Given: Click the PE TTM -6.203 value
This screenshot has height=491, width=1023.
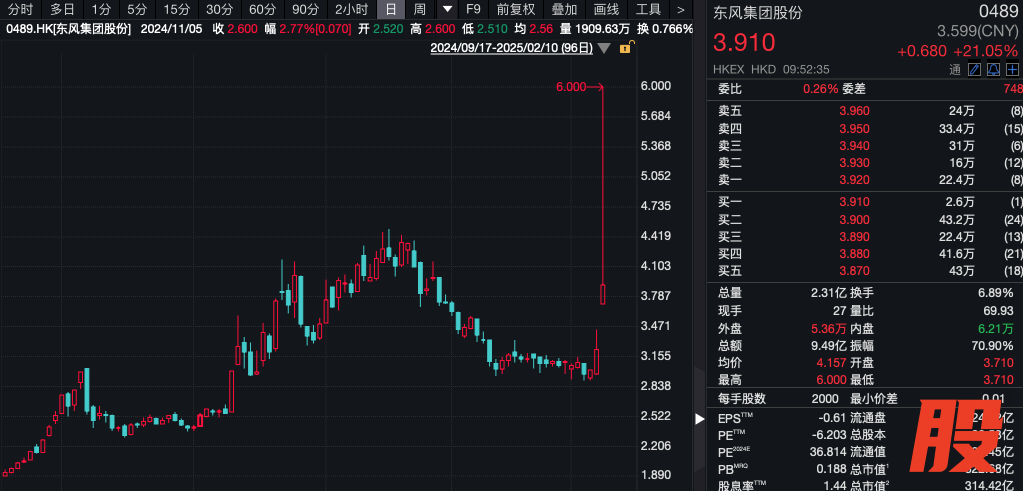Looking at the screenshot, I should coord(831,434).
